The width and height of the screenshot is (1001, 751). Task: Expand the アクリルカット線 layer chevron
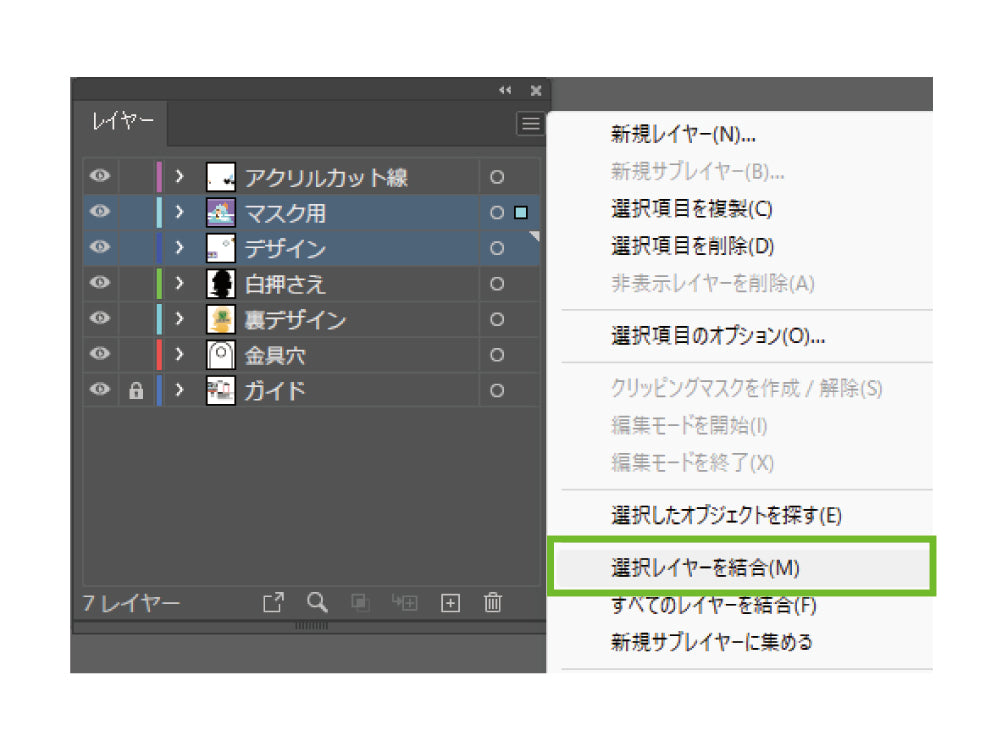pos(179,176)
